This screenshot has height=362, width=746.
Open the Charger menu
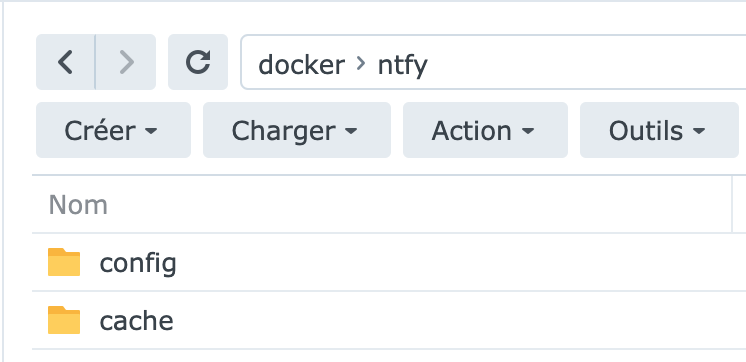(297, 130)
